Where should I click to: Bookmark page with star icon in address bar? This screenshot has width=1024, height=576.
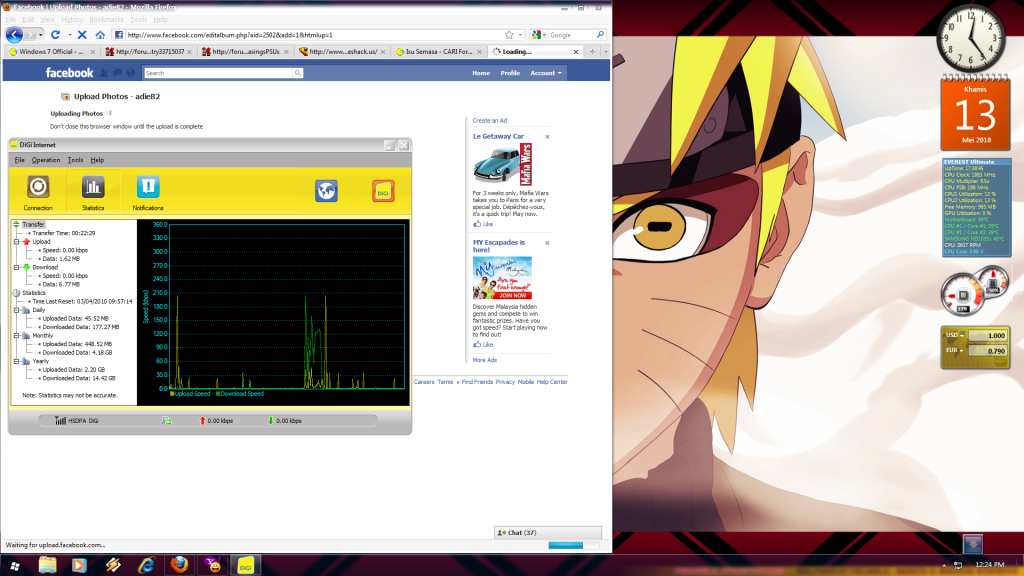point(509,34)
